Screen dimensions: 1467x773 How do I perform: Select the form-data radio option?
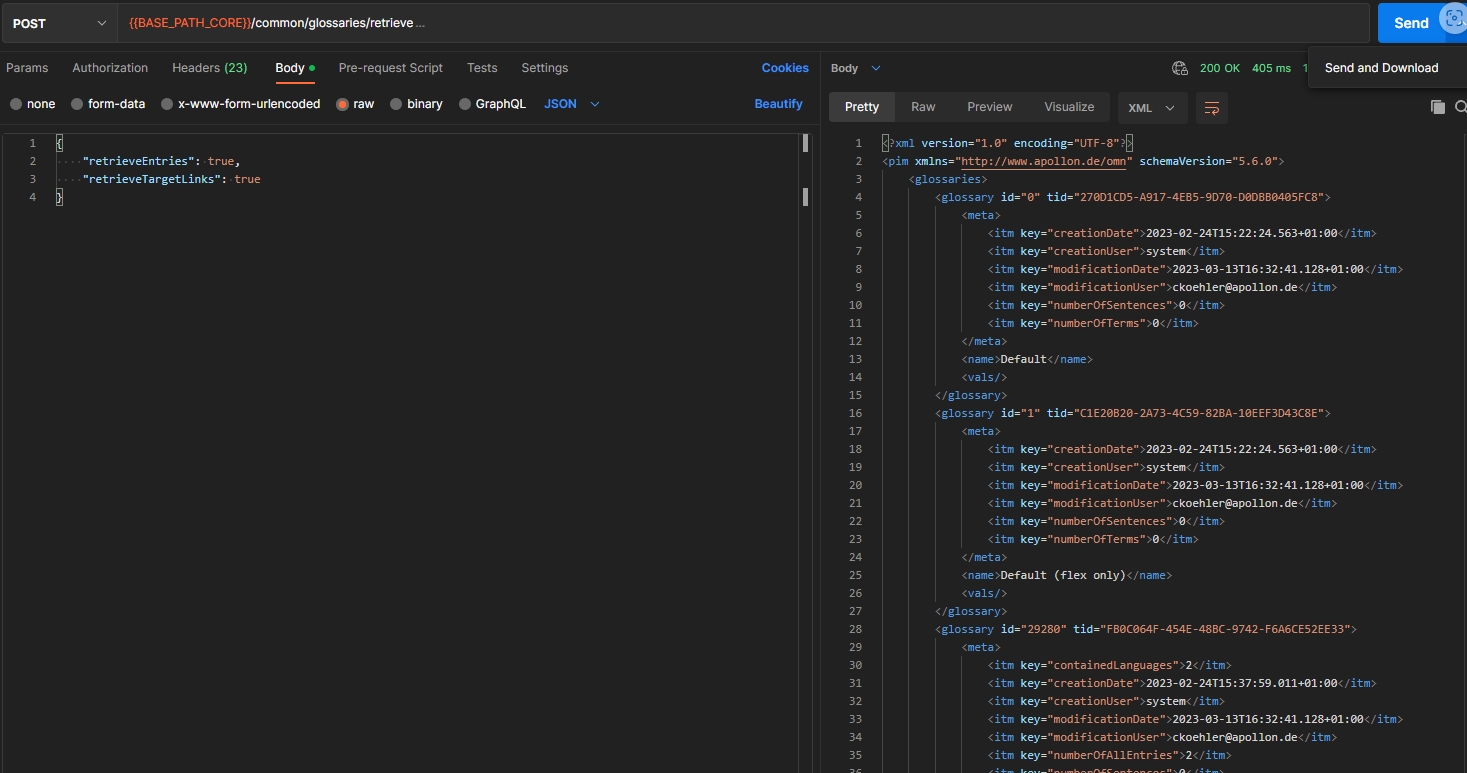coord(77,104)
